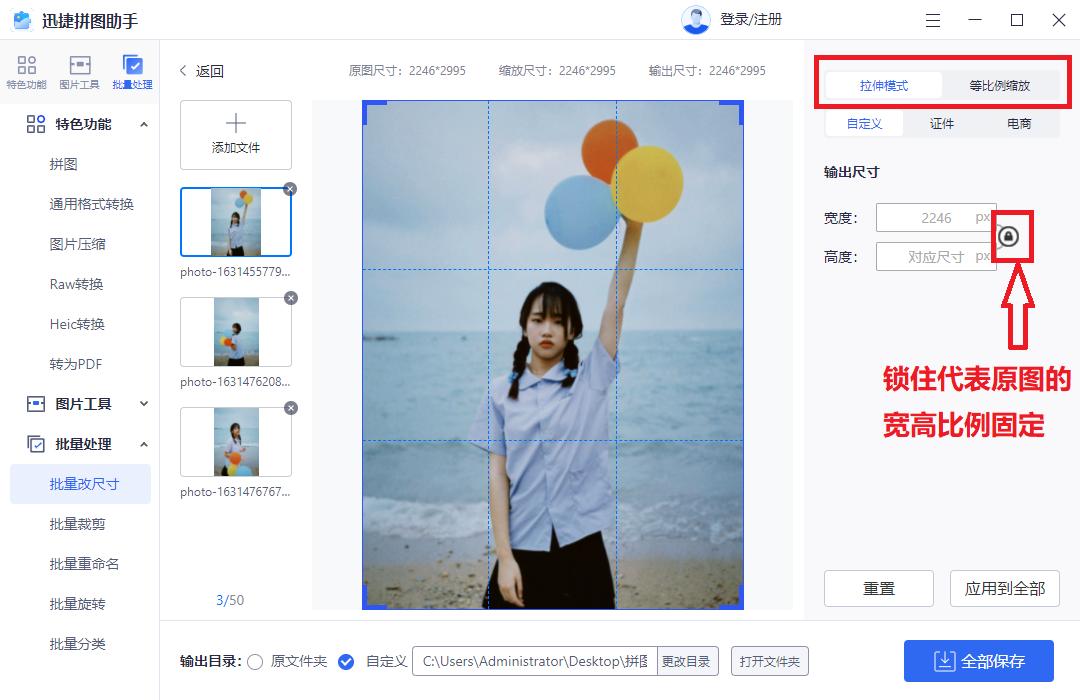Expand the 图片工具 section chevron

point(144,404)
